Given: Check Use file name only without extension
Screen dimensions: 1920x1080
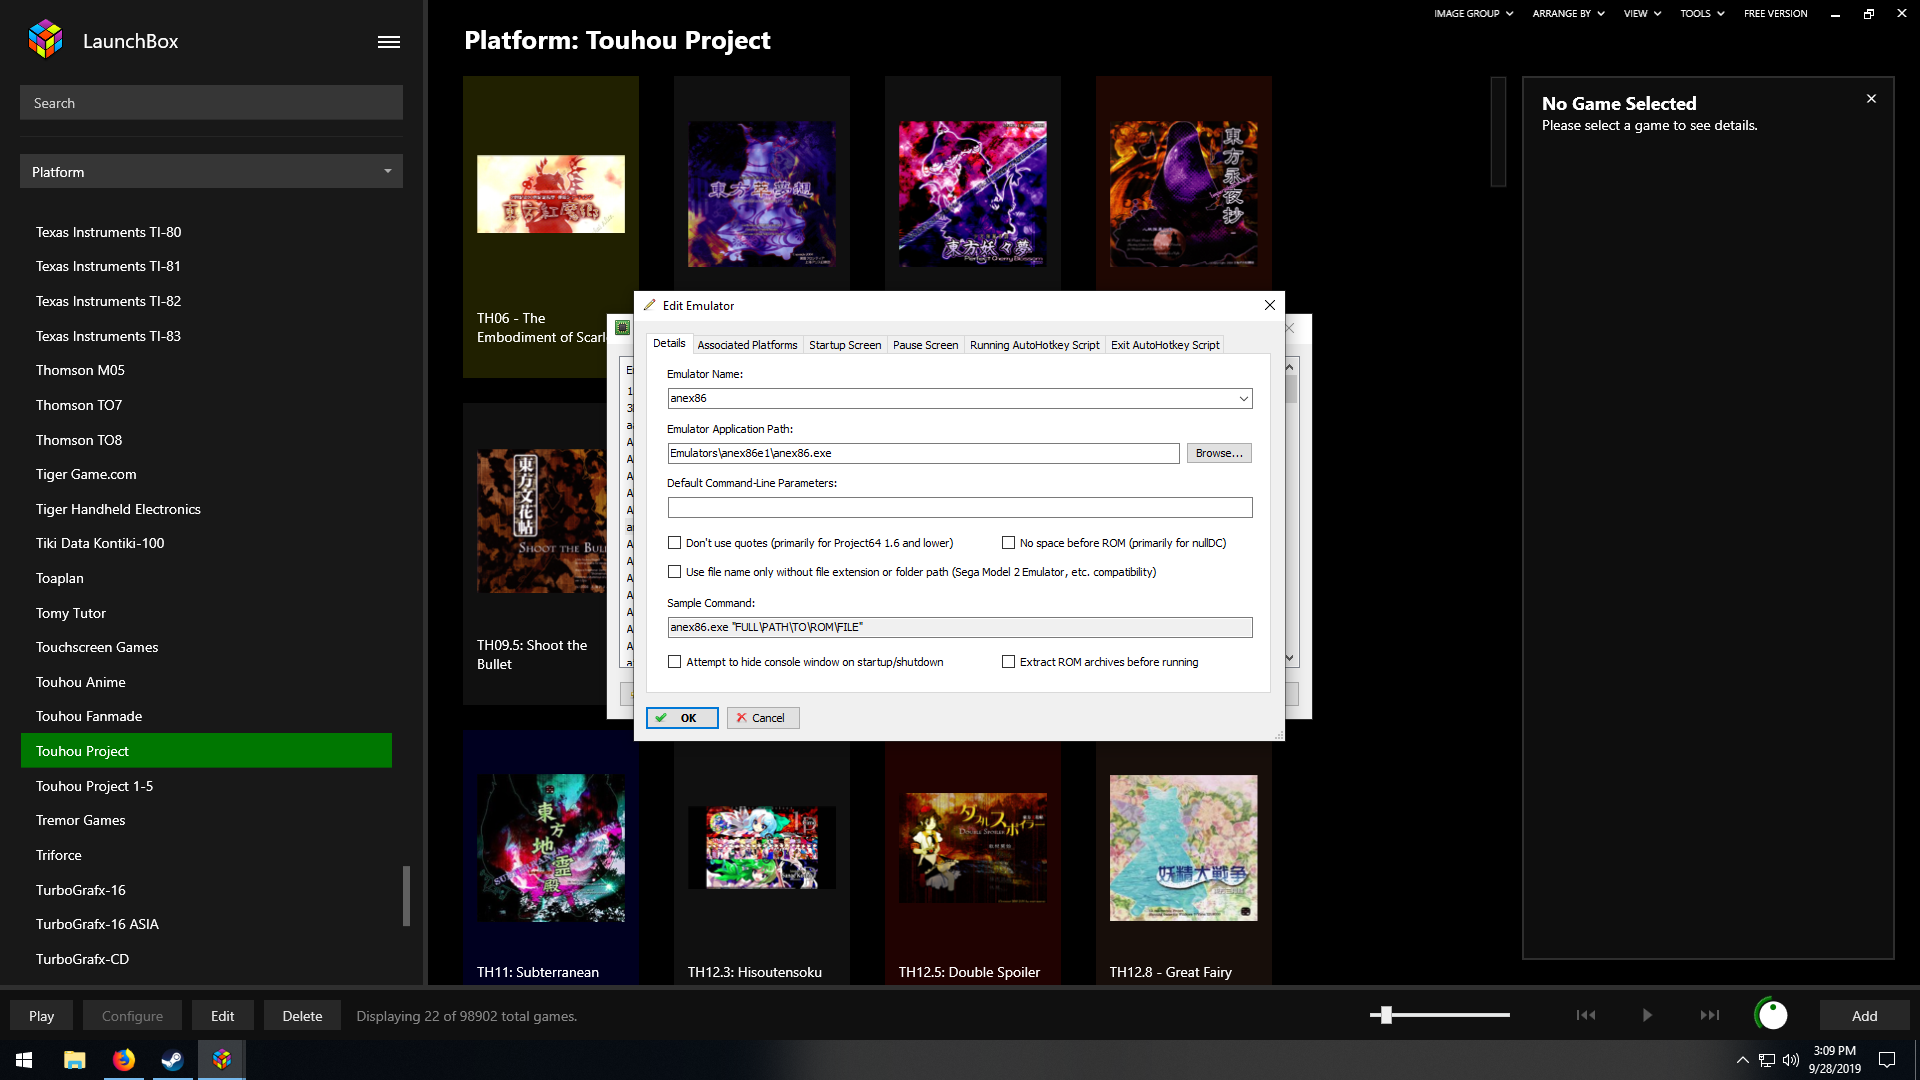Looking at the screenshot, I should pos(675,572).
